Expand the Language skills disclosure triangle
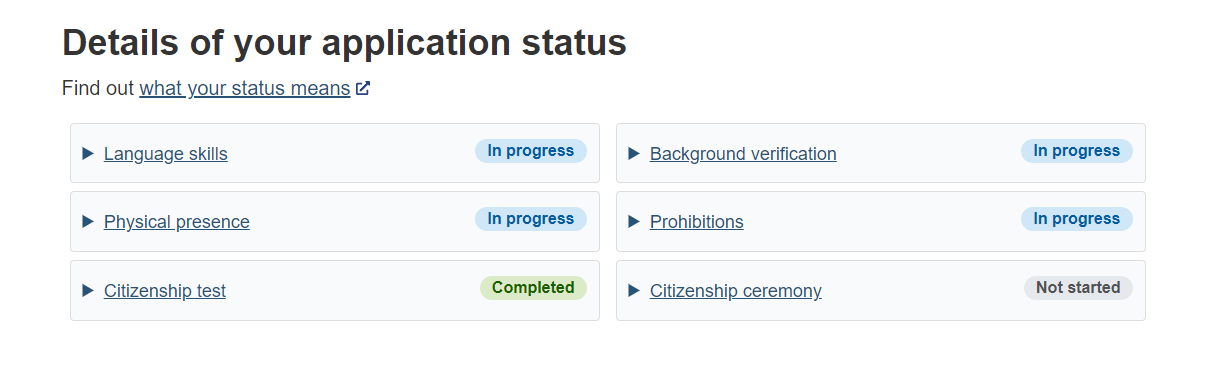Image resolution: width=1216 pixels, height=376 pixels. click(88, 154)
